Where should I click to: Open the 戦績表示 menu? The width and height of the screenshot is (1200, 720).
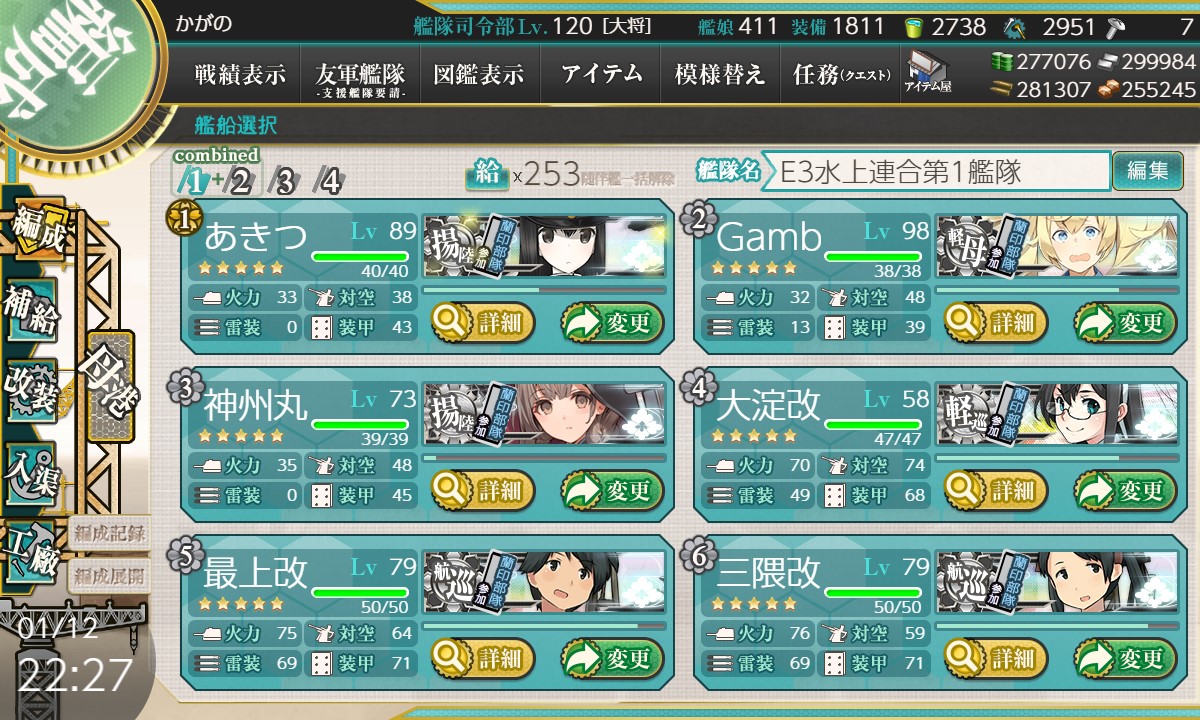(240, 75)
